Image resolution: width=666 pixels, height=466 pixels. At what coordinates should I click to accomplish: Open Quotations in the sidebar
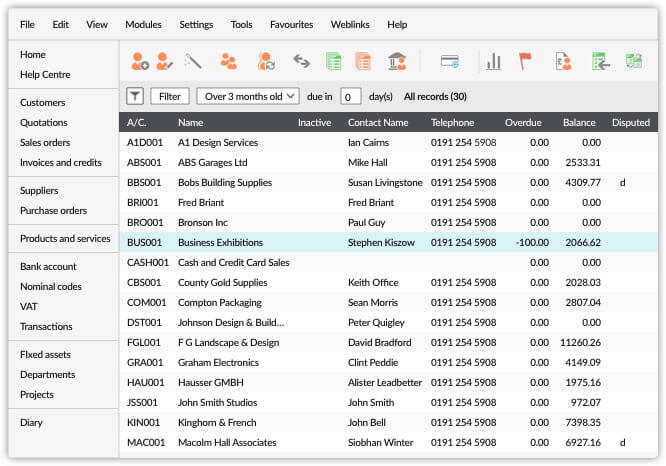point(44,122)
